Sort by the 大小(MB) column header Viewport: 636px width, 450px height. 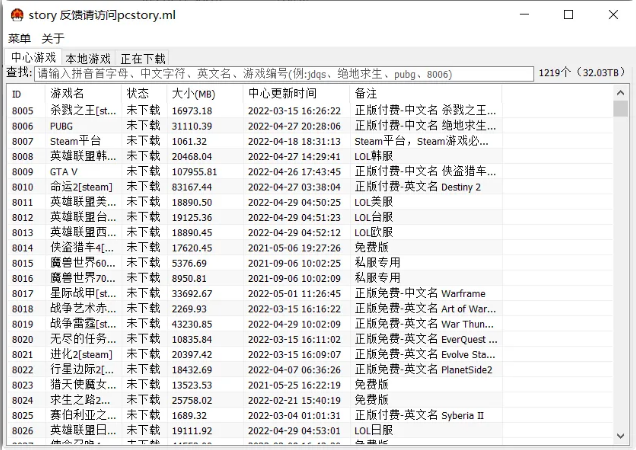[x=192, y=93]
